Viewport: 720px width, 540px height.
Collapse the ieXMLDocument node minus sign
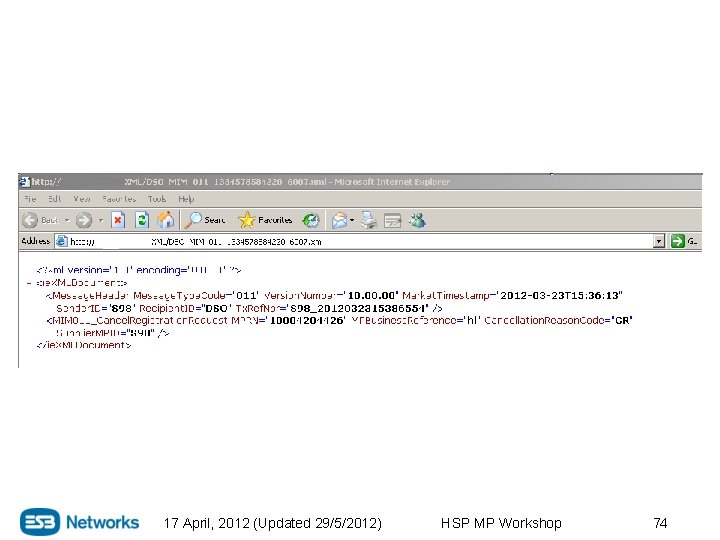click(x=29, y=283)
